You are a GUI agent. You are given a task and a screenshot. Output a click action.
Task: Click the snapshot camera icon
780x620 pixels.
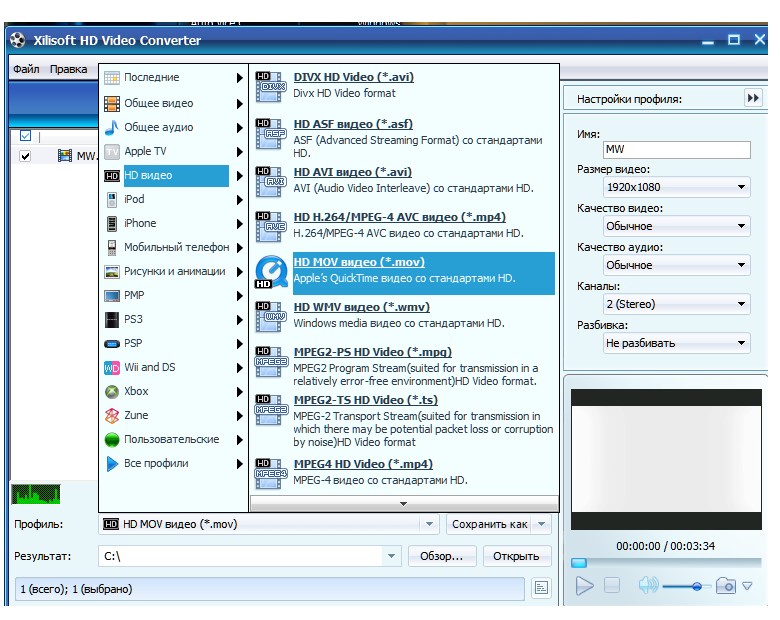click(725, 586)
